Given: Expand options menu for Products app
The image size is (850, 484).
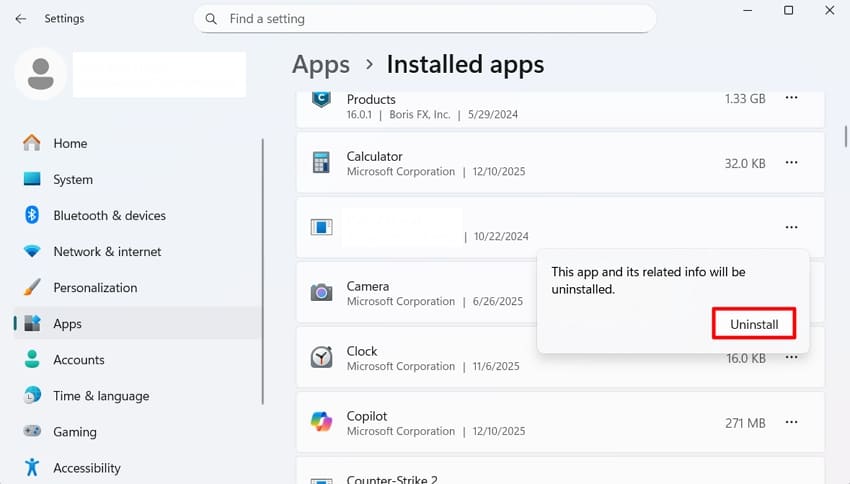Looking at the screenshot, I should pyautogui.click(x=791, y=98).
